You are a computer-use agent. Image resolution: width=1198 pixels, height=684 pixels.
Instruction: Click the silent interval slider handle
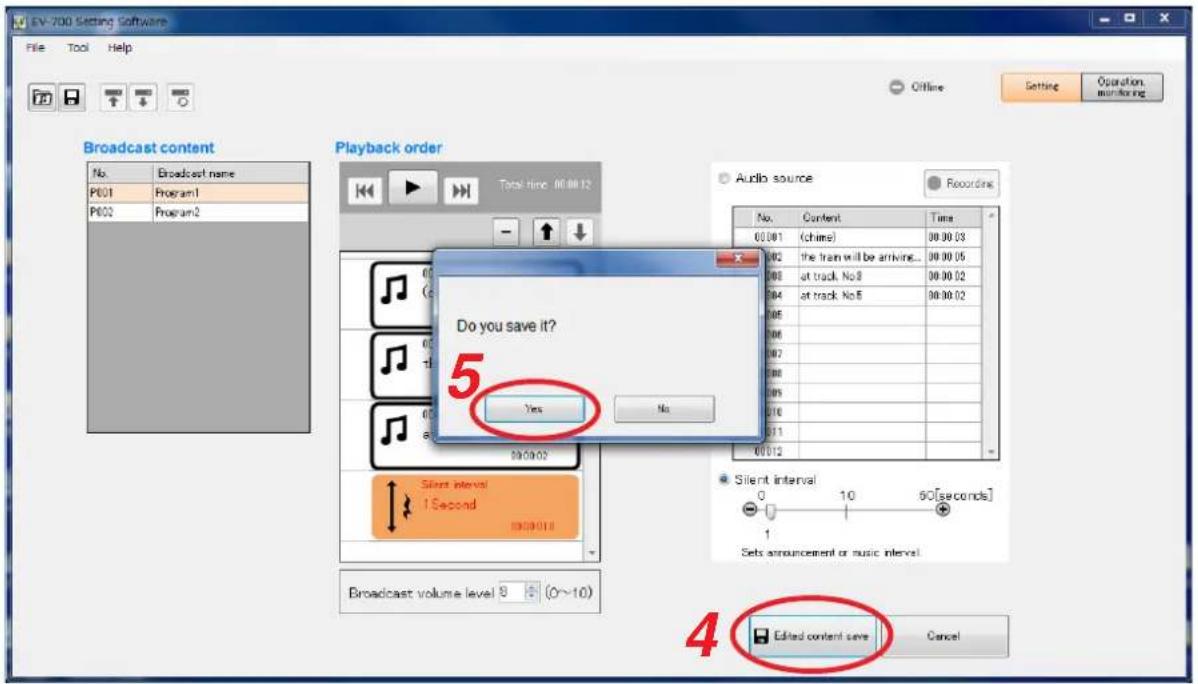tap(771, 511)
